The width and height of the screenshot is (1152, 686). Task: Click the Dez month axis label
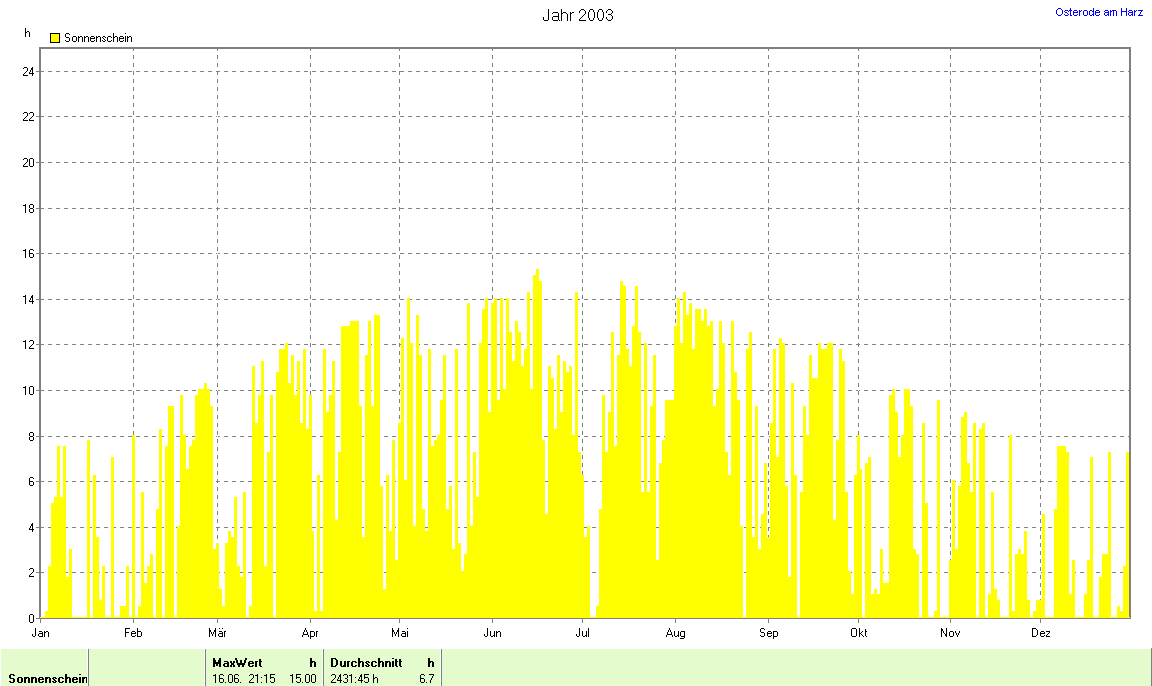tap(1041, 633)
